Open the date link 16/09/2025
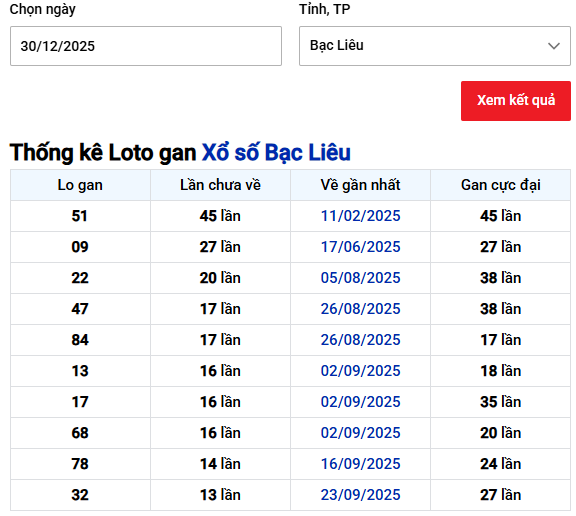 click(360, 464)
